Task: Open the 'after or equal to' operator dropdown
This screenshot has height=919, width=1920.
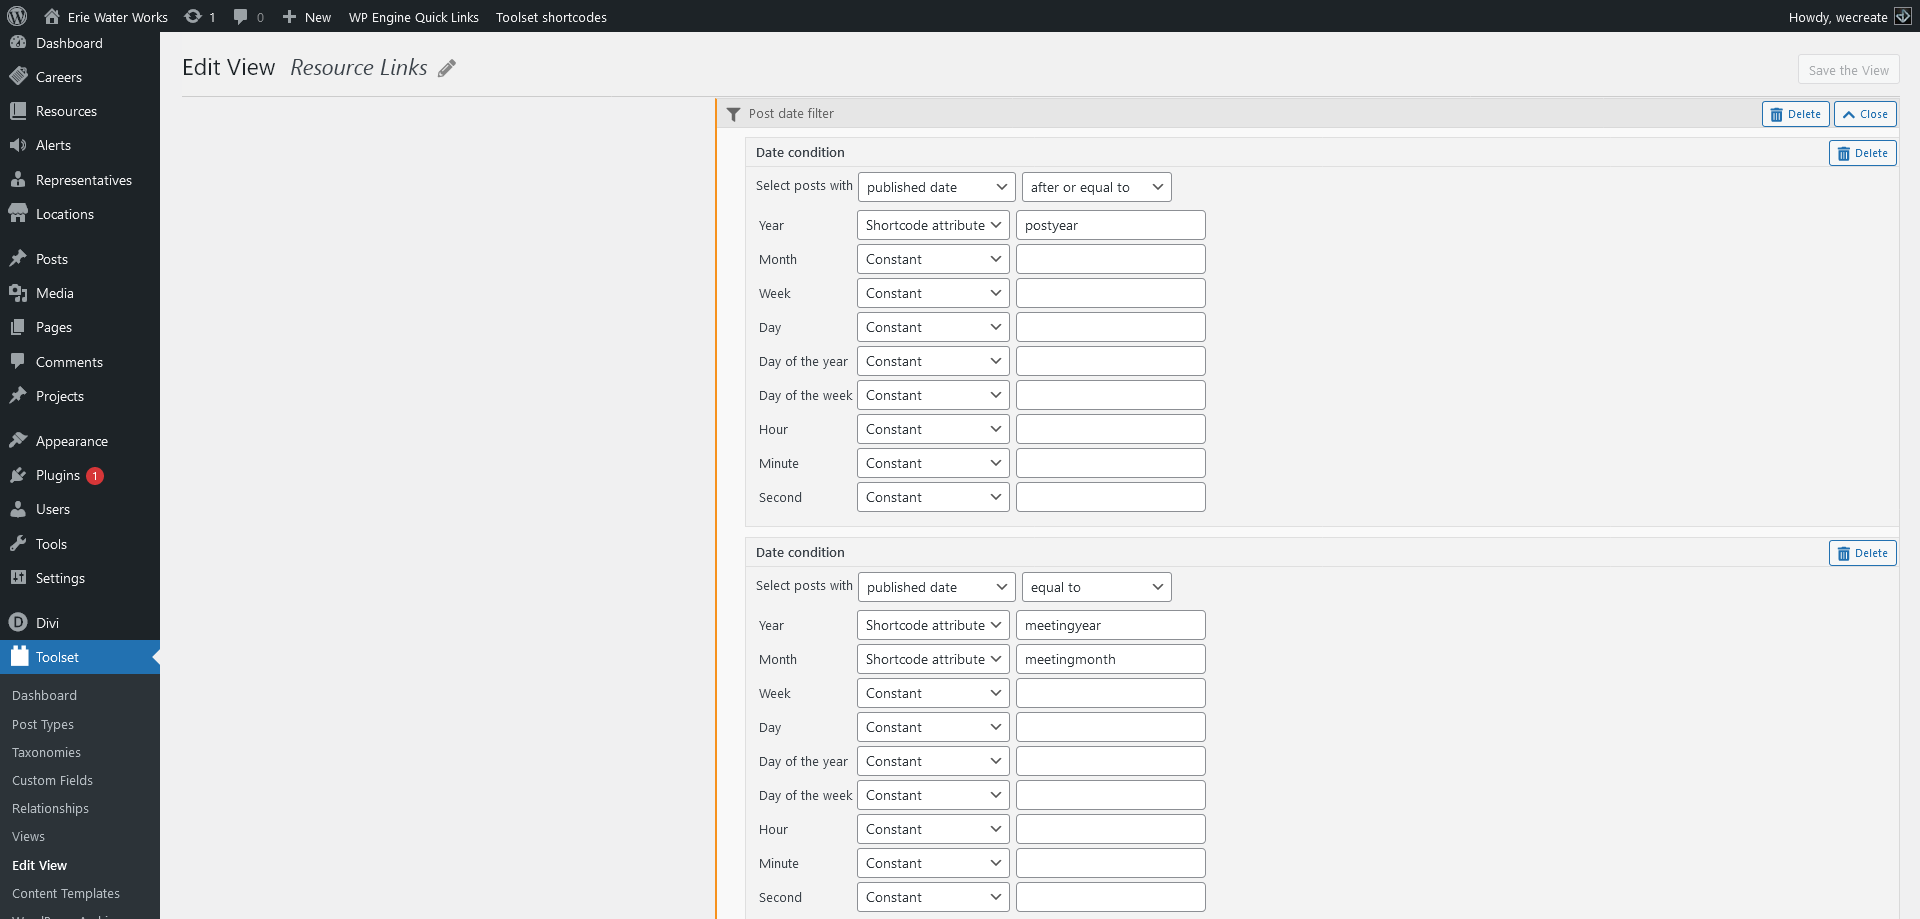Action: tap(1096, 187)
